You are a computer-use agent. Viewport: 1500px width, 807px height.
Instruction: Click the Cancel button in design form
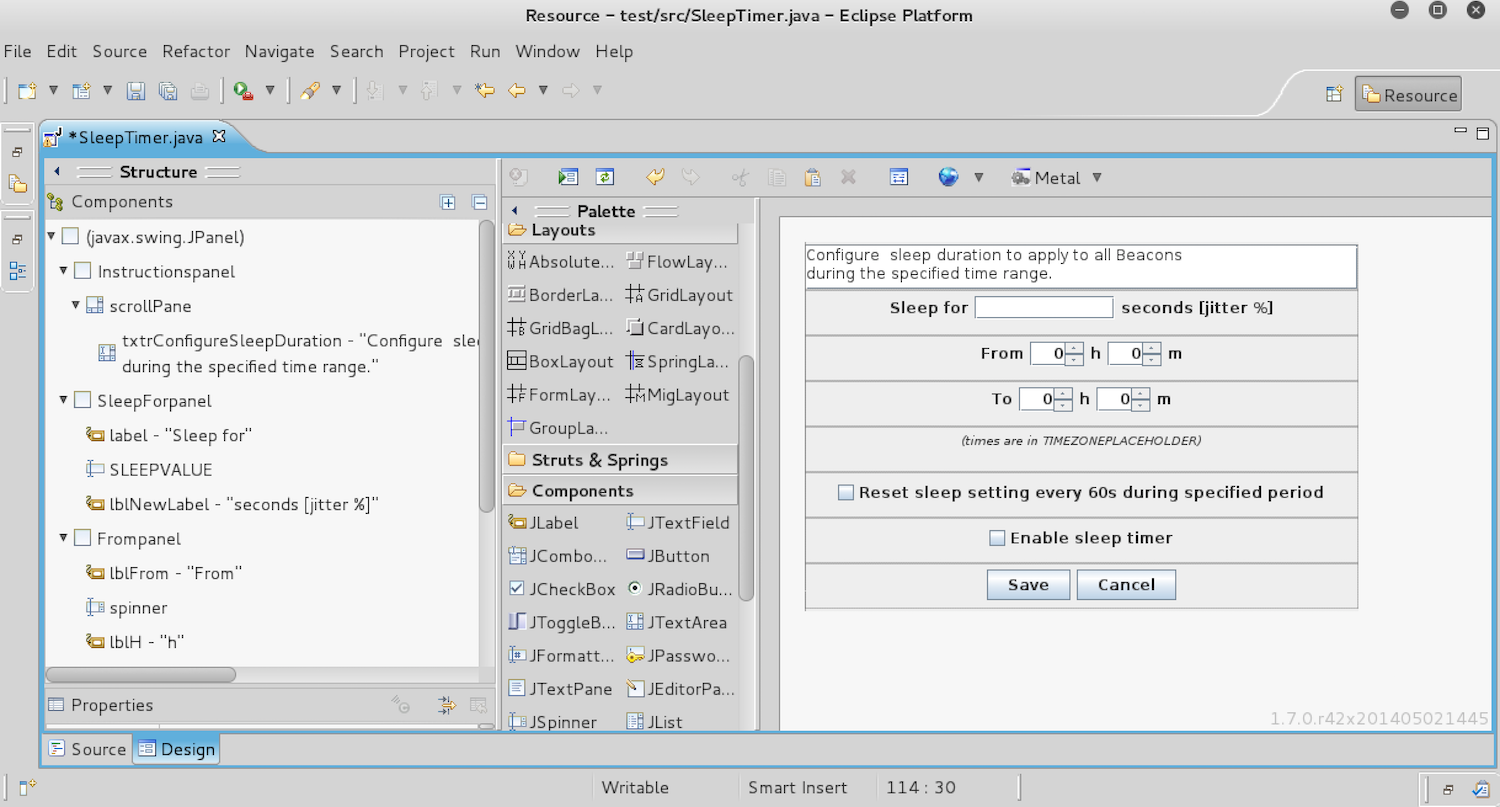(1126, 585)
